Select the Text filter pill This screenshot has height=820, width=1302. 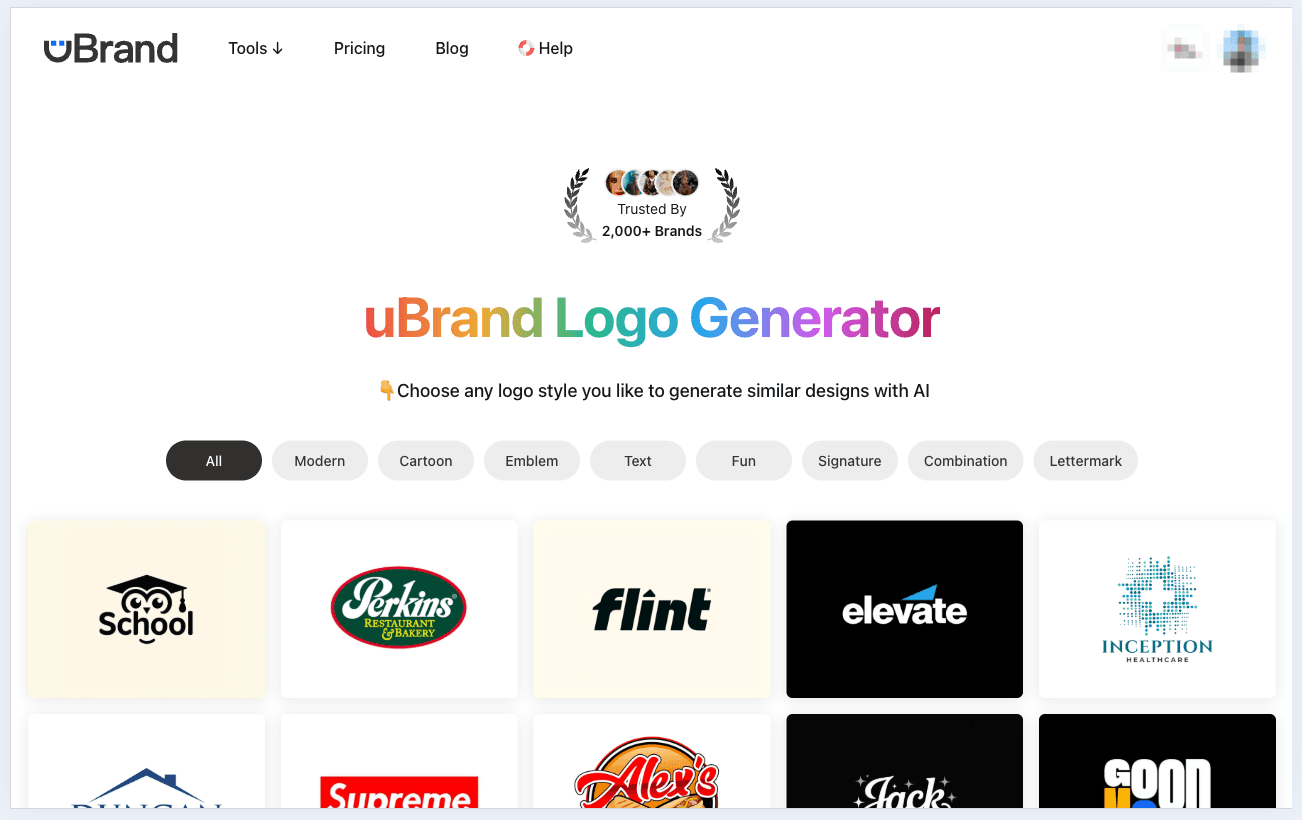pyautogui.click(x=638, y=461)
